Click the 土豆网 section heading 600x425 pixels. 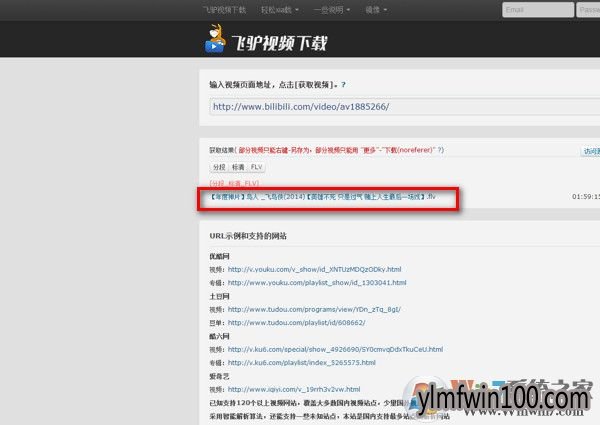[219, 296]
